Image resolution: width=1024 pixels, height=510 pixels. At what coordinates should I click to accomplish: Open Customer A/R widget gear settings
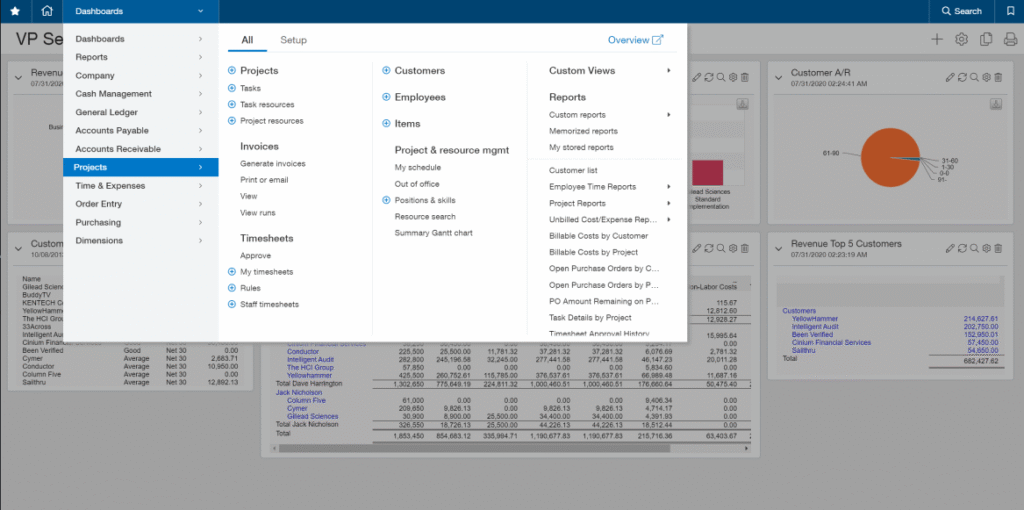click(x=986, y=77)
